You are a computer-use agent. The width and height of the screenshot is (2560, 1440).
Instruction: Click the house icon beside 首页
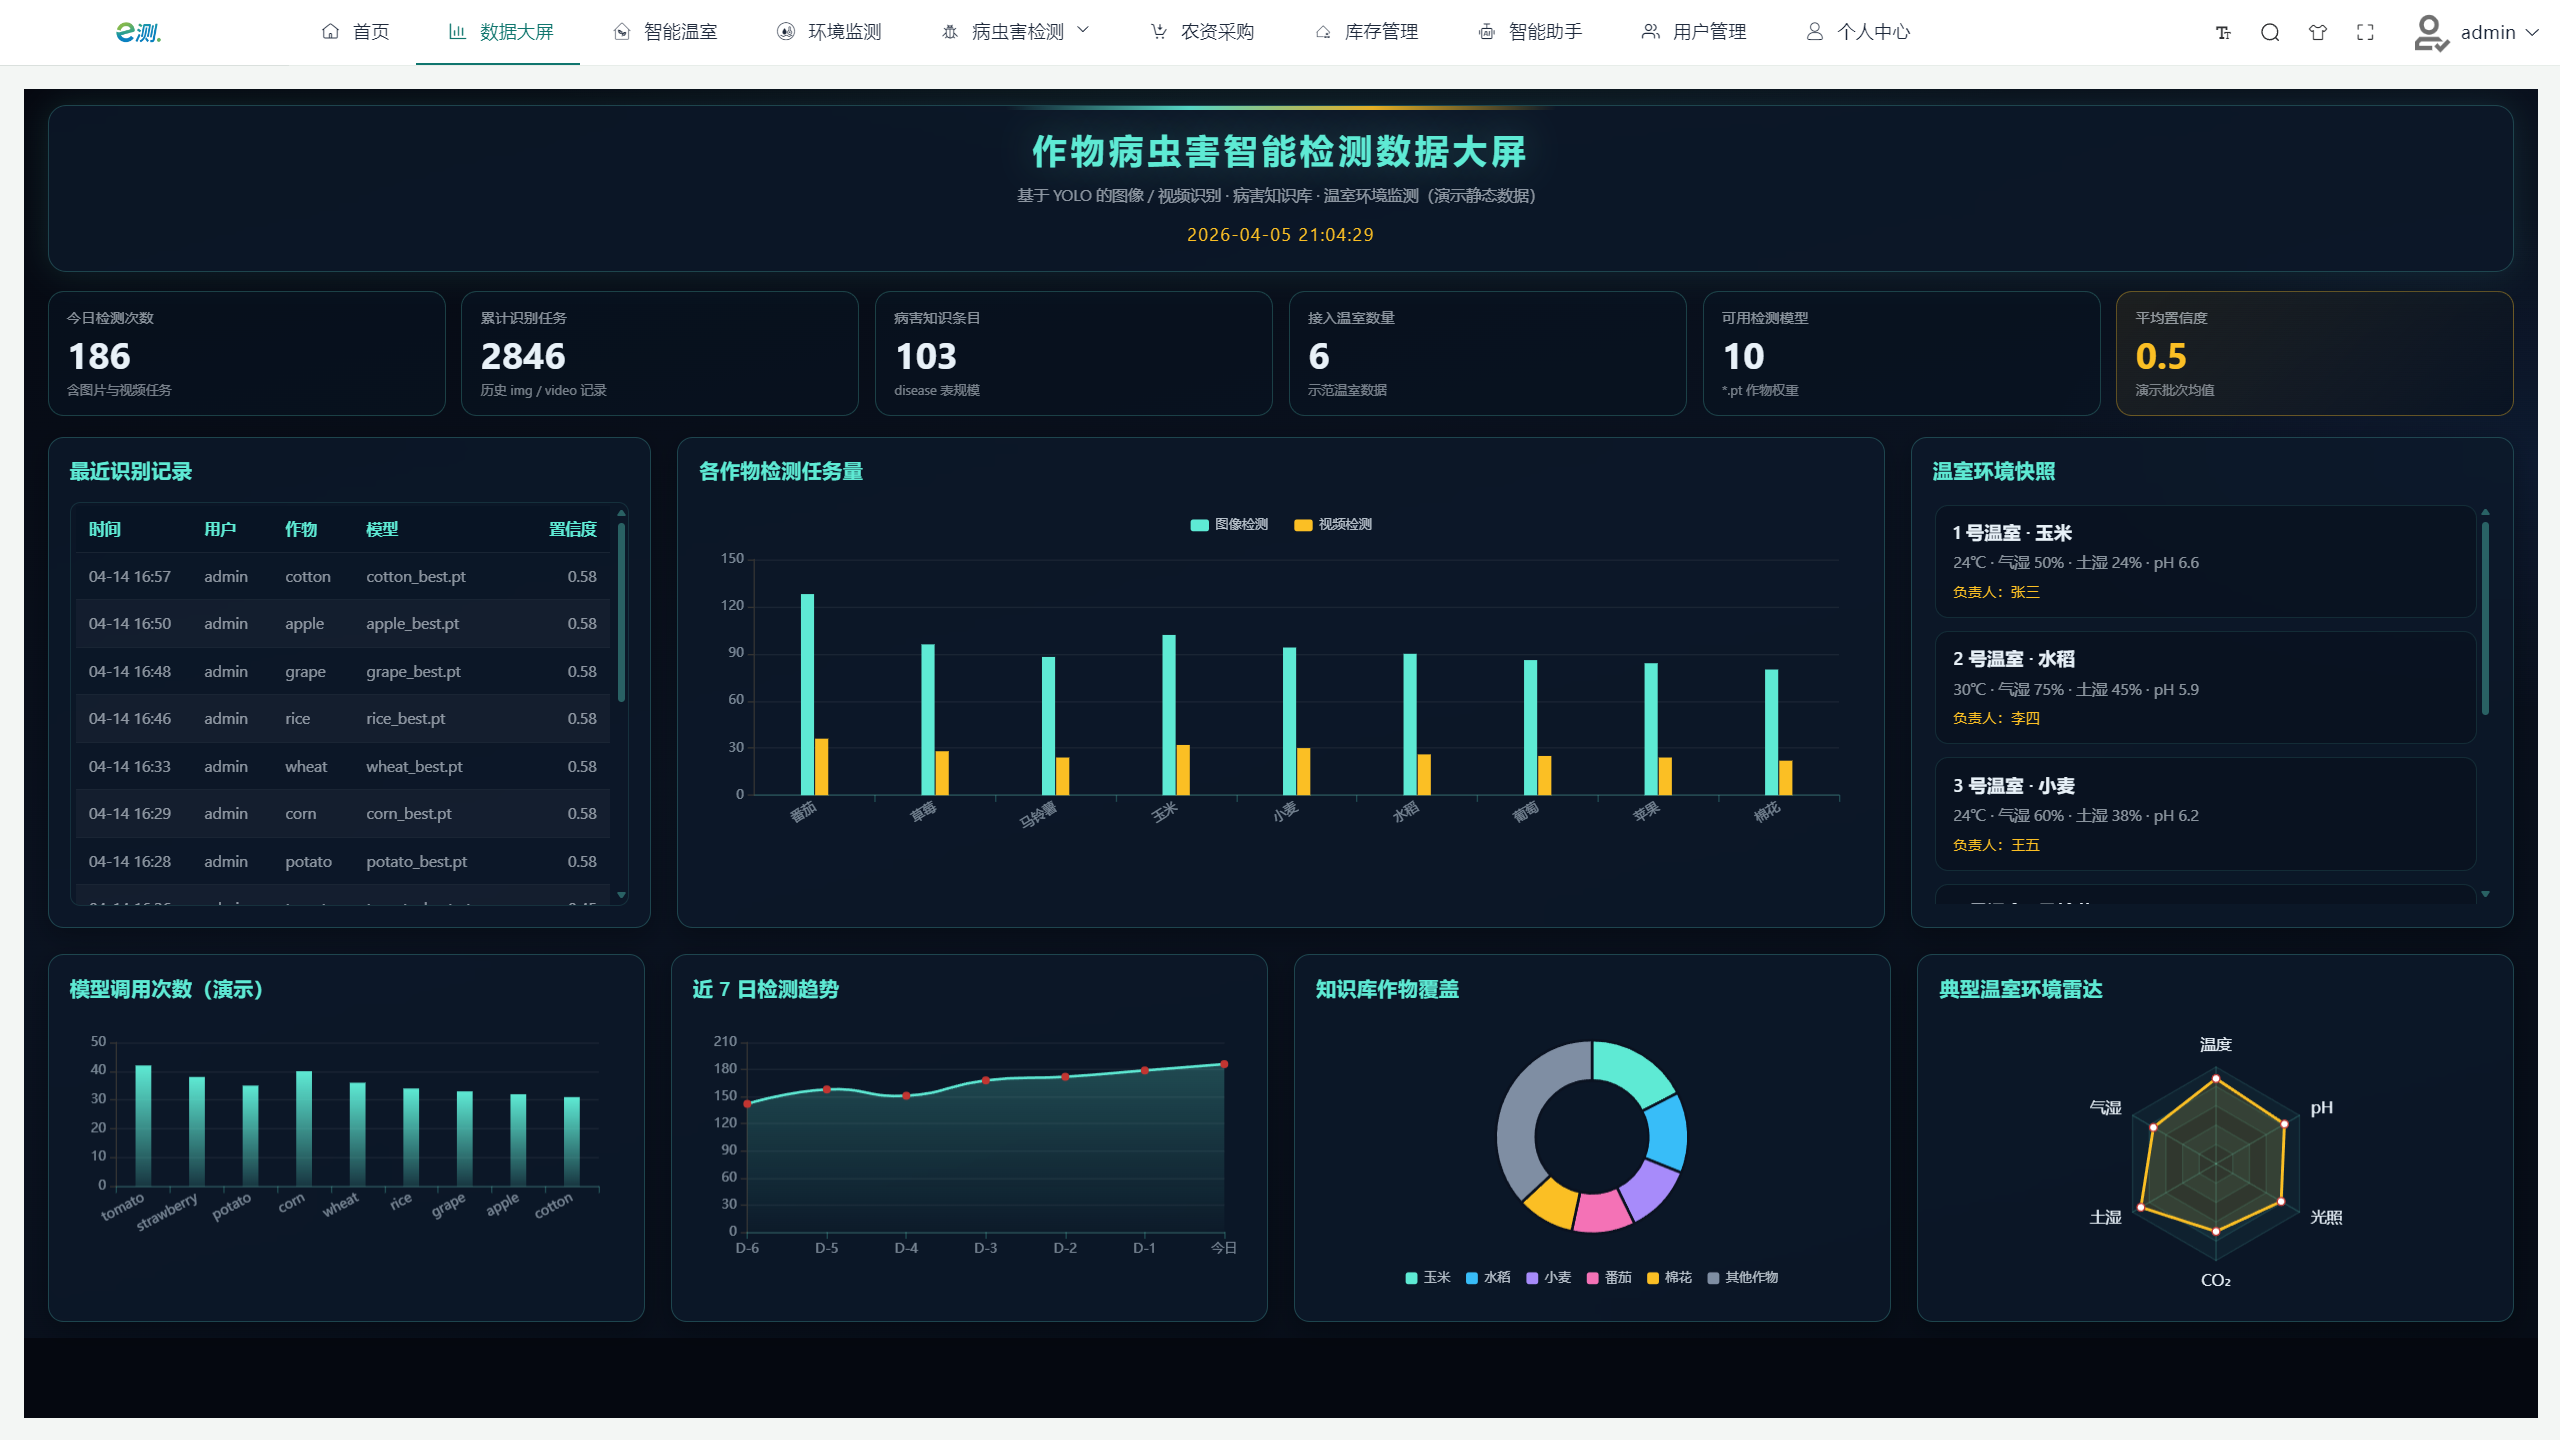coord(330,32)
